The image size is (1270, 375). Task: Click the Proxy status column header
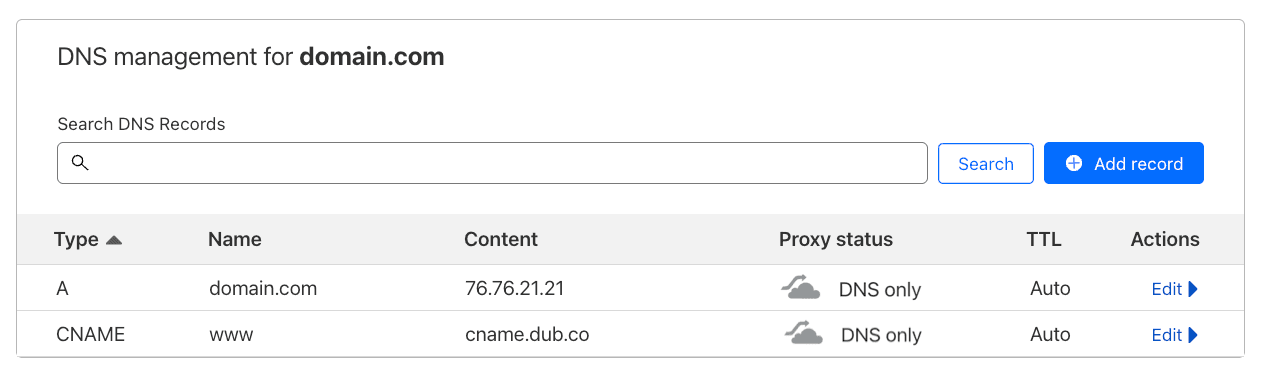pos(836,239)
